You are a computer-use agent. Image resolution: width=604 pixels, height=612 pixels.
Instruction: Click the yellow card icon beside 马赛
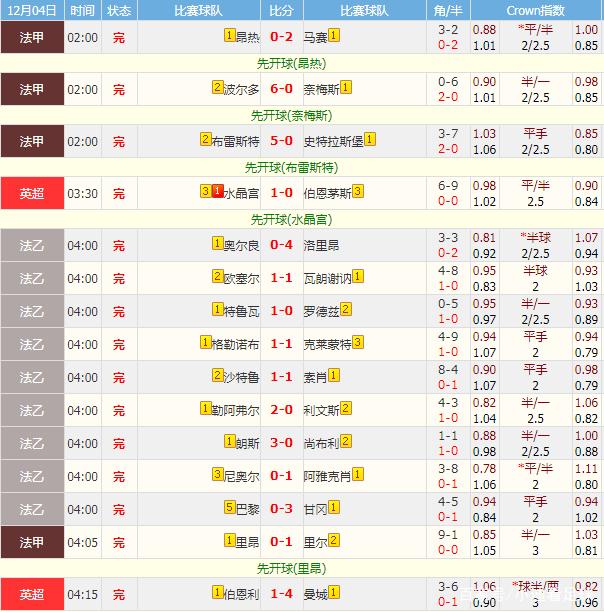[x=334, y=35]
